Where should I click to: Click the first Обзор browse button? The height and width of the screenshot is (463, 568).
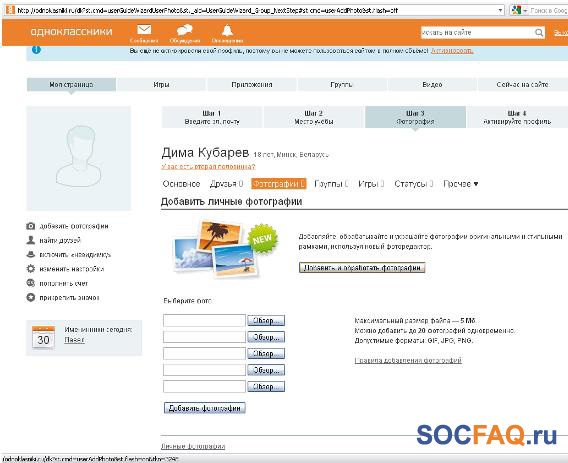(266, 321)
